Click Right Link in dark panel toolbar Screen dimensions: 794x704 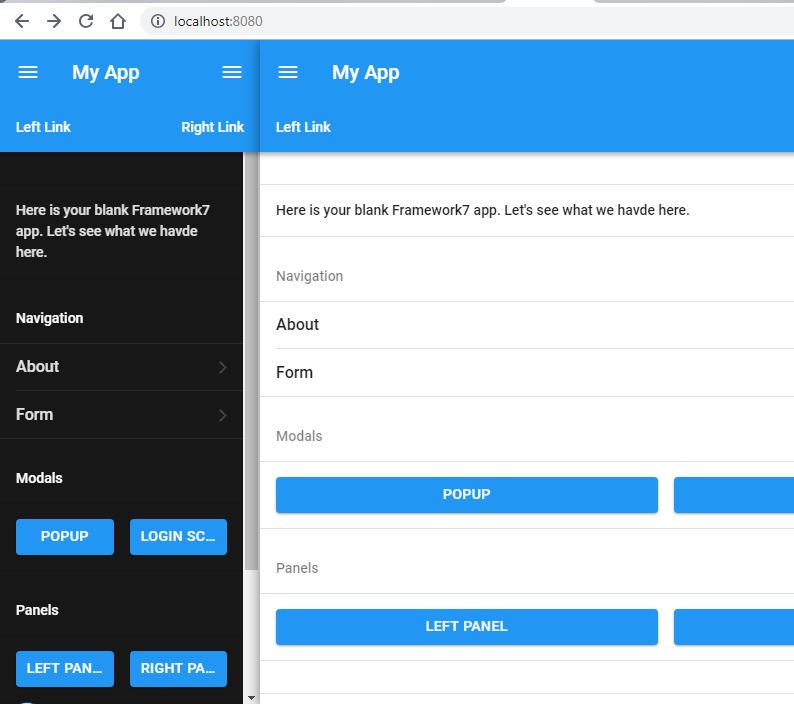pos(213,127)
